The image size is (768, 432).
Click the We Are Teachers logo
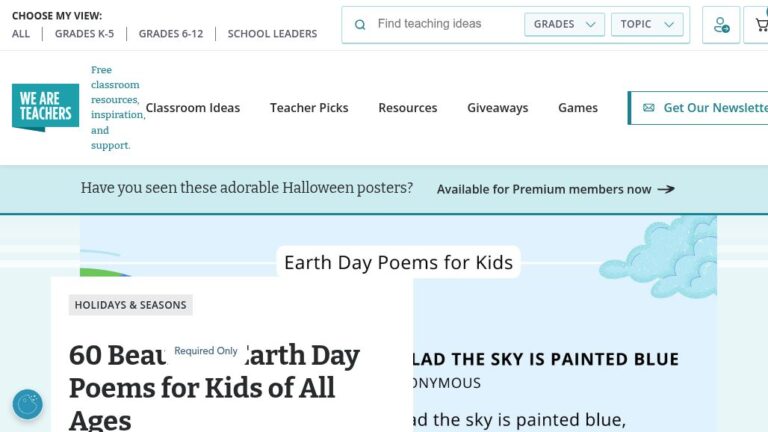(46, 107)
